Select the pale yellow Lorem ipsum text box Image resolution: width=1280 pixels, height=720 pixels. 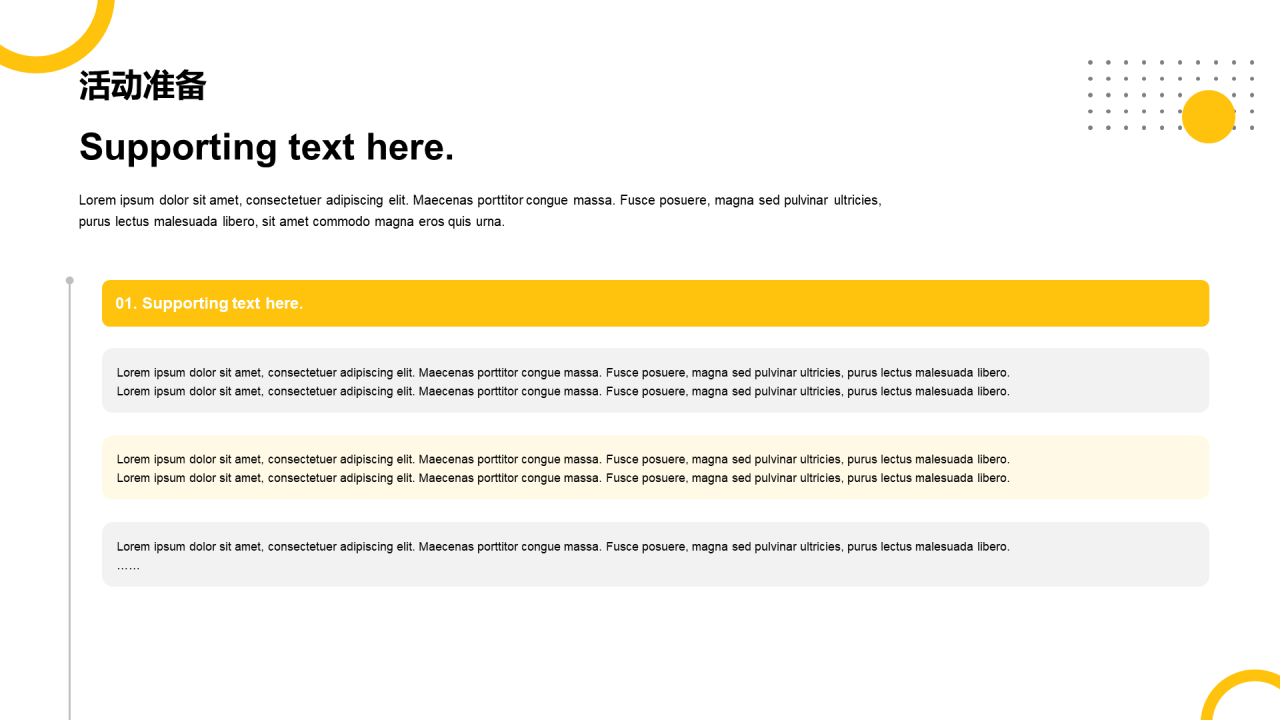click(x=655, y=468)
